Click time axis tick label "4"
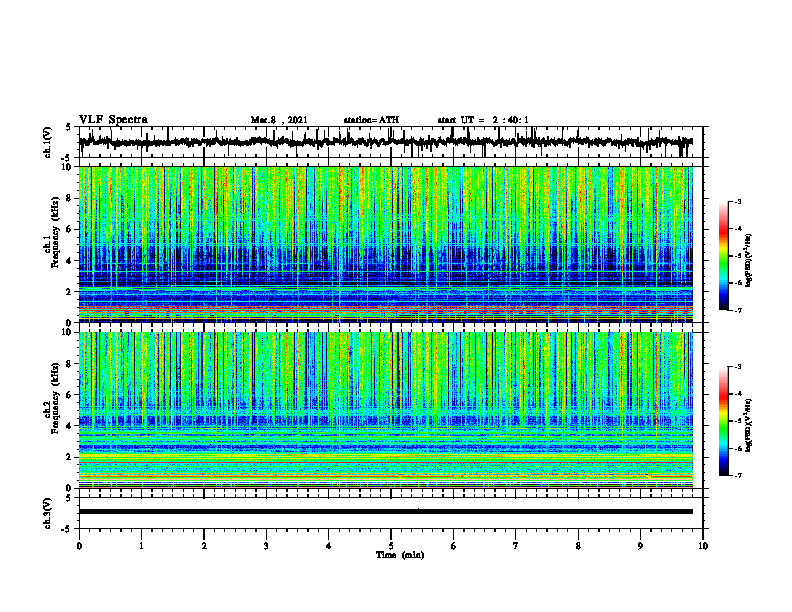Screen dimensions: 792x612 [x=329, y=546]
